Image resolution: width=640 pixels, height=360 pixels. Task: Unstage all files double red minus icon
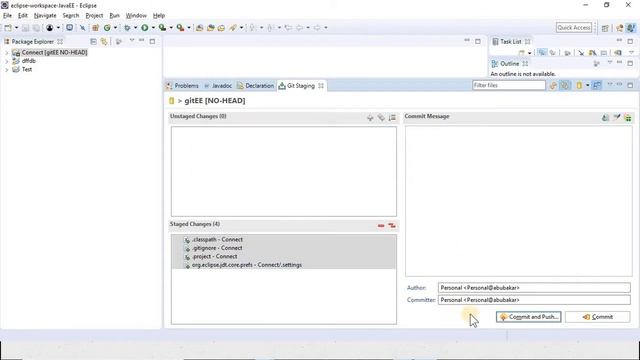[392, 225]
